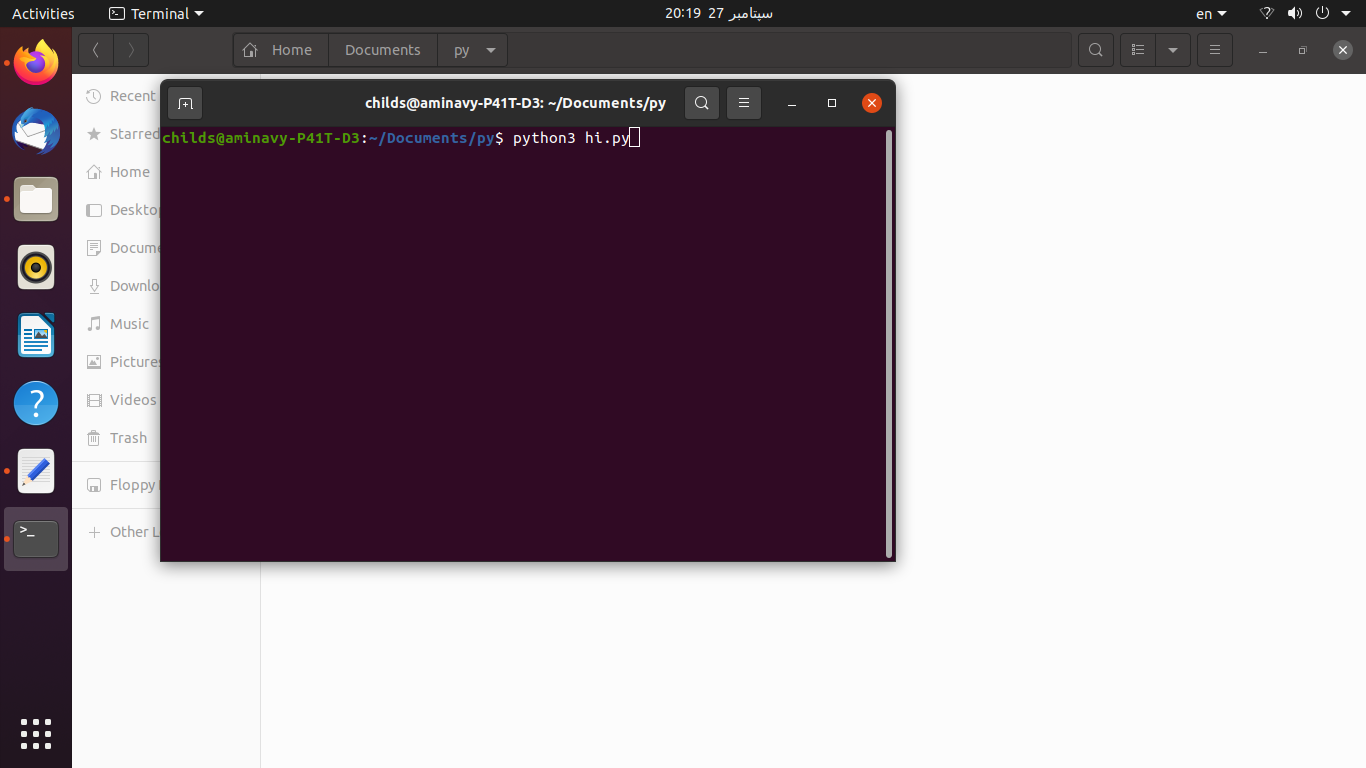The height and width of the screenshot is (768, 1366).
Task: Open the terminal hamburger menu
Action: click(744, 103)
